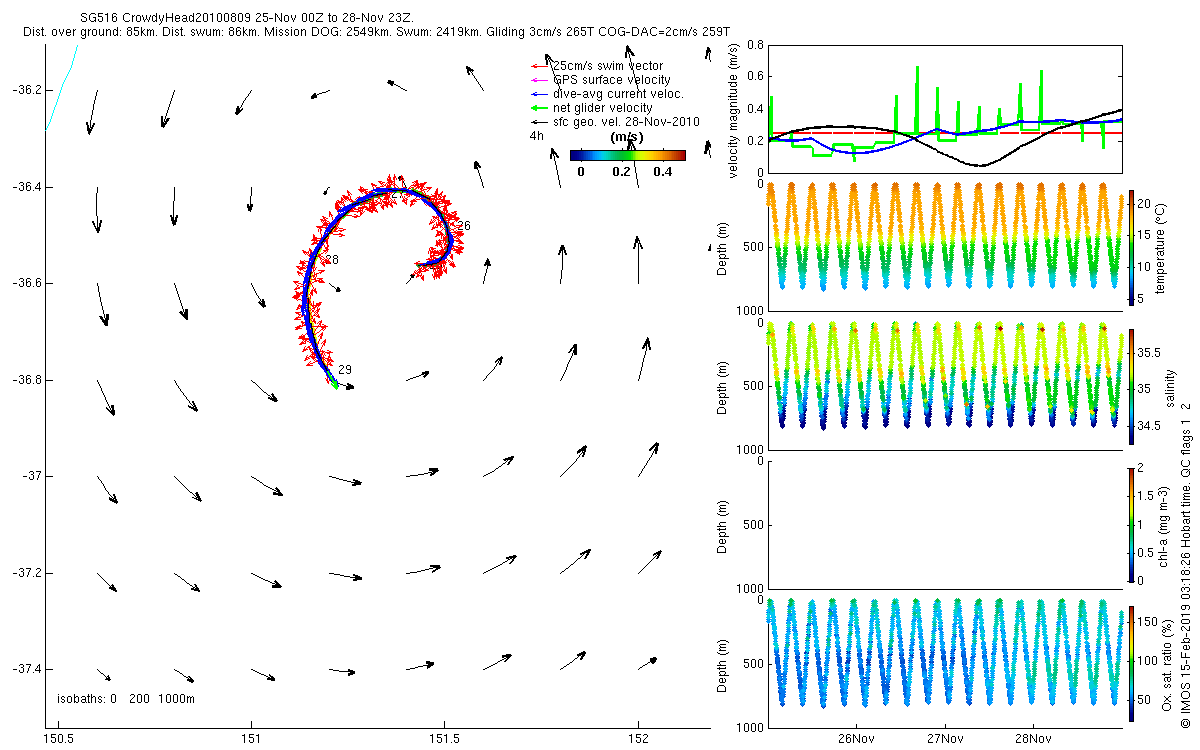Click the '27Nov' date tick label
Viewport: 1200px width, 750px height.
pyautogui.click(x=944, y=739)
